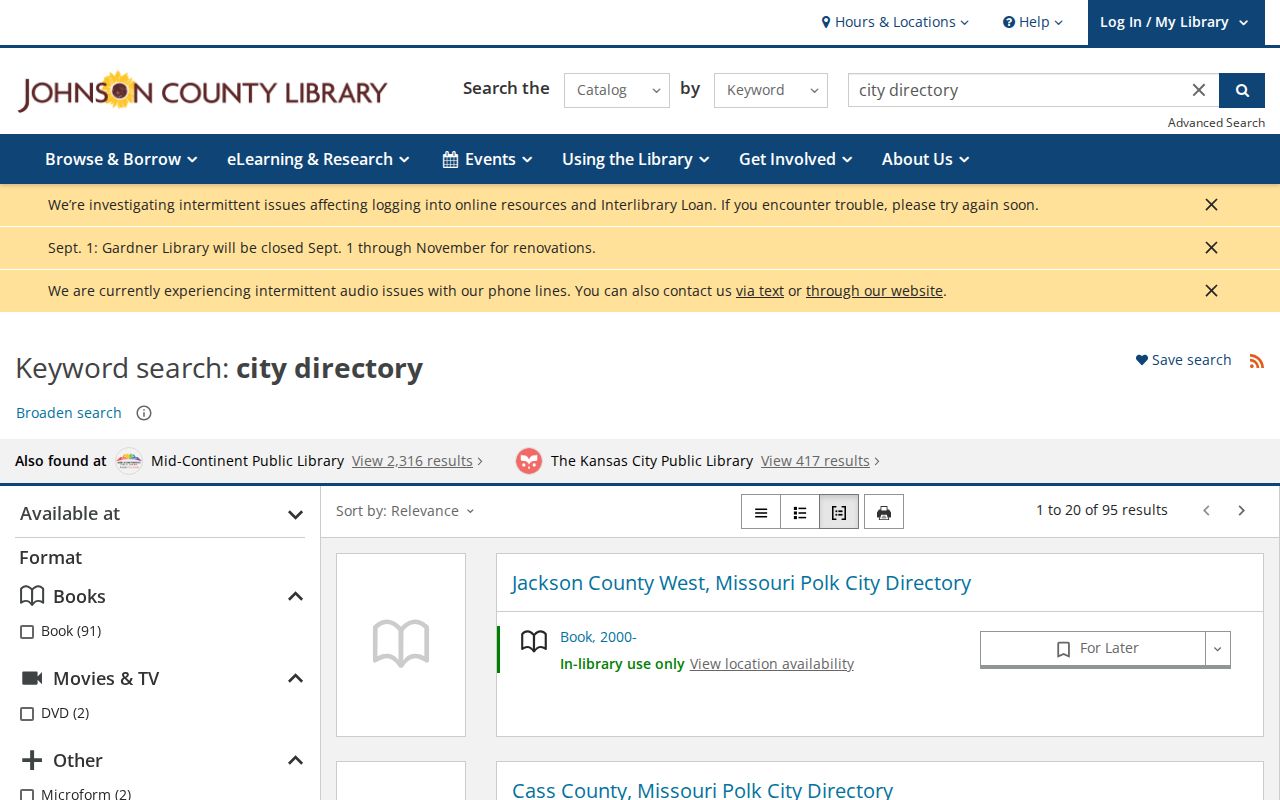This screenshot has height=800, width=1280.
Task: Switch to the compact list view
Action: coord(761,512)
